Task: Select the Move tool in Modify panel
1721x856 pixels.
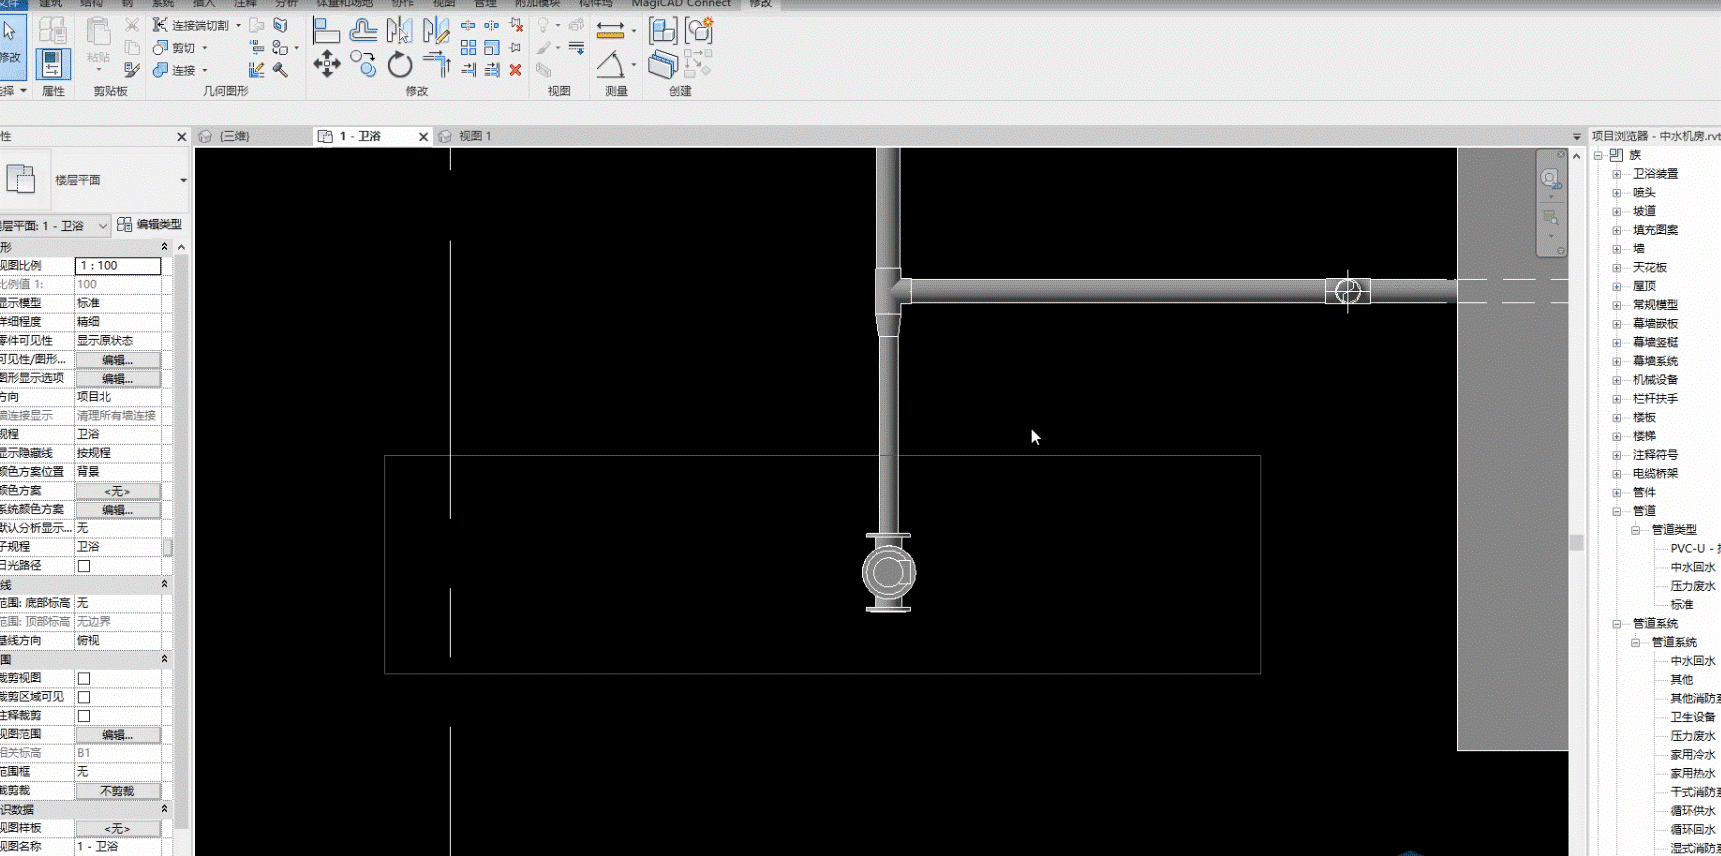Action: click(x=327, y=65)
